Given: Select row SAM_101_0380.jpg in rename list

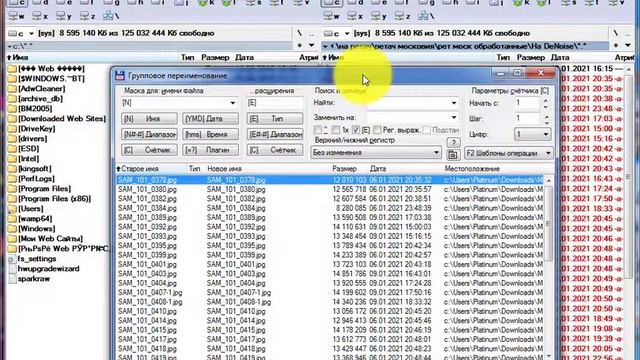Looking at the screenshot, I should pos(330,189).
